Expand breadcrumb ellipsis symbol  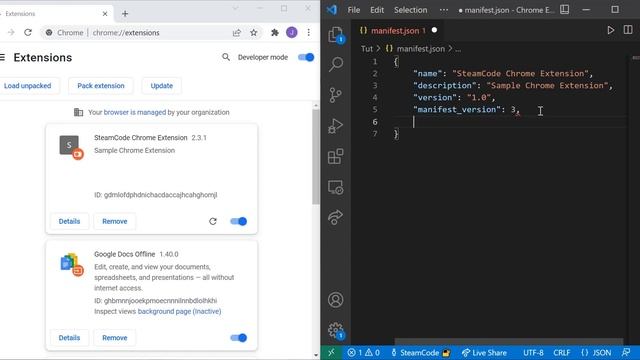pyautogui.click(x=458, y=49)
